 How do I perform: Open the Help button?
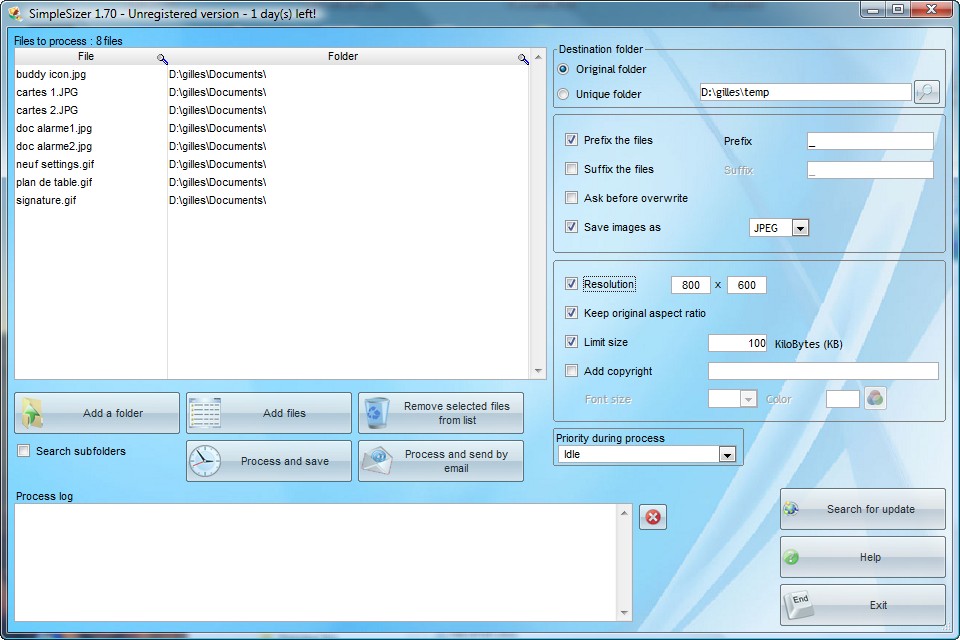click(x=863, y=557)
